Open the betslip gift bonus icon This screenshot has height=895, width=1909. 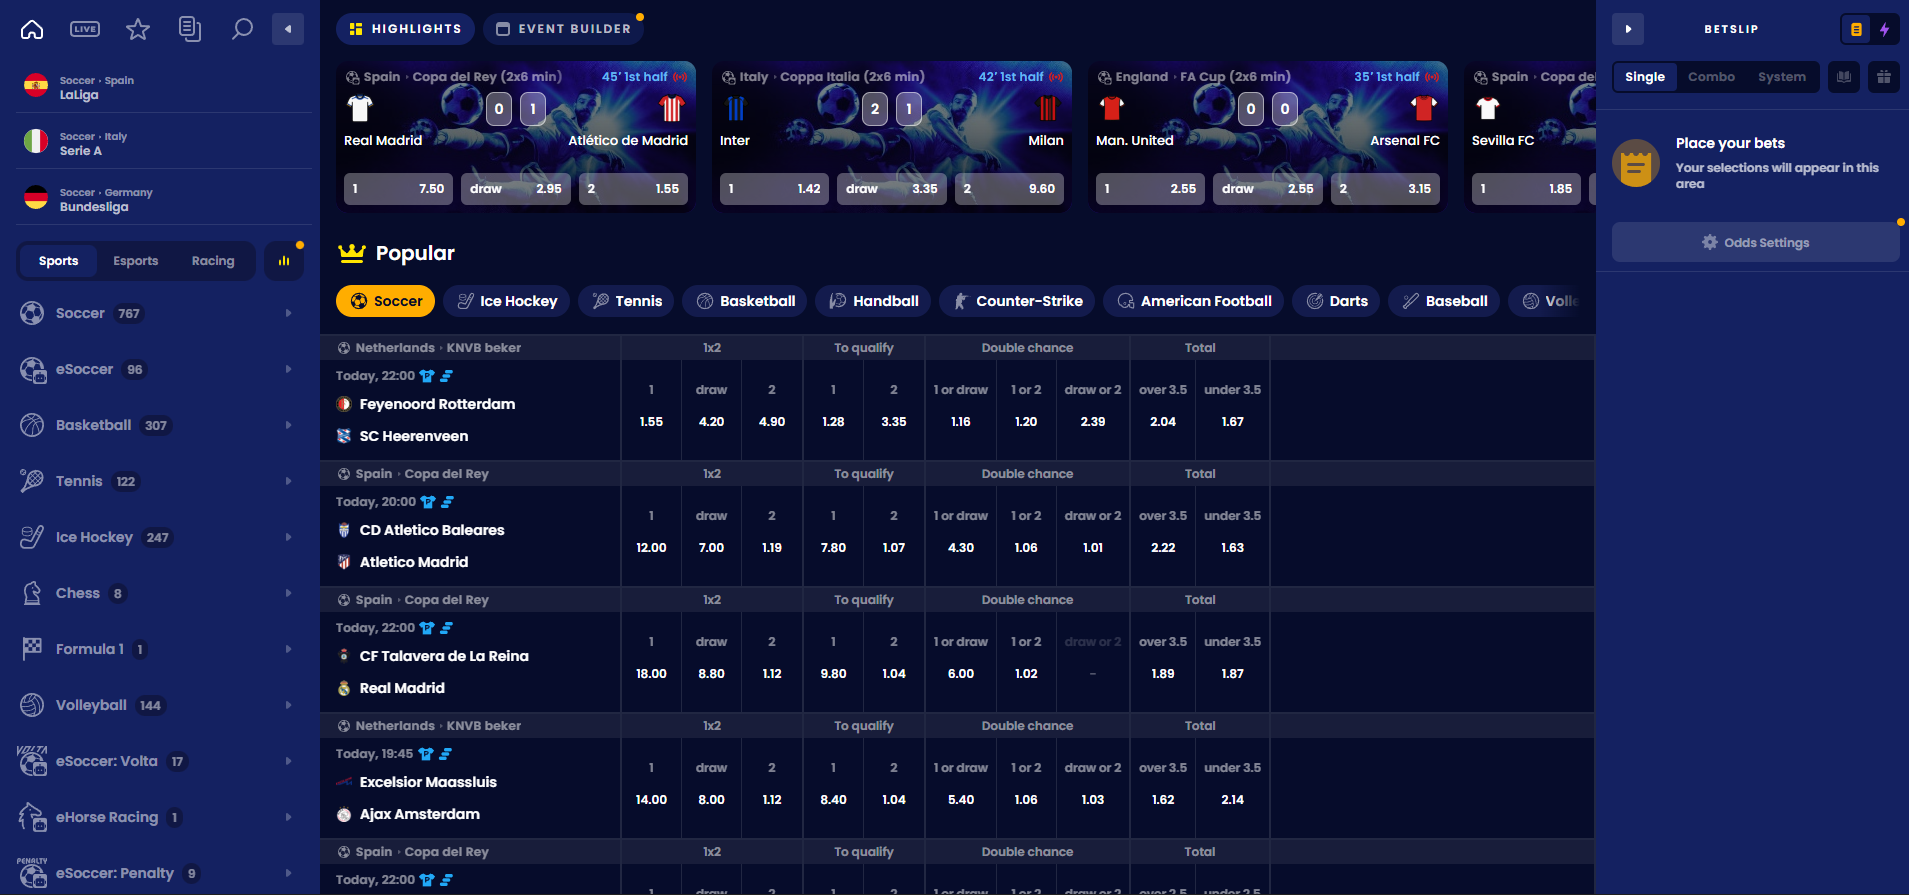pos(1884,76)
